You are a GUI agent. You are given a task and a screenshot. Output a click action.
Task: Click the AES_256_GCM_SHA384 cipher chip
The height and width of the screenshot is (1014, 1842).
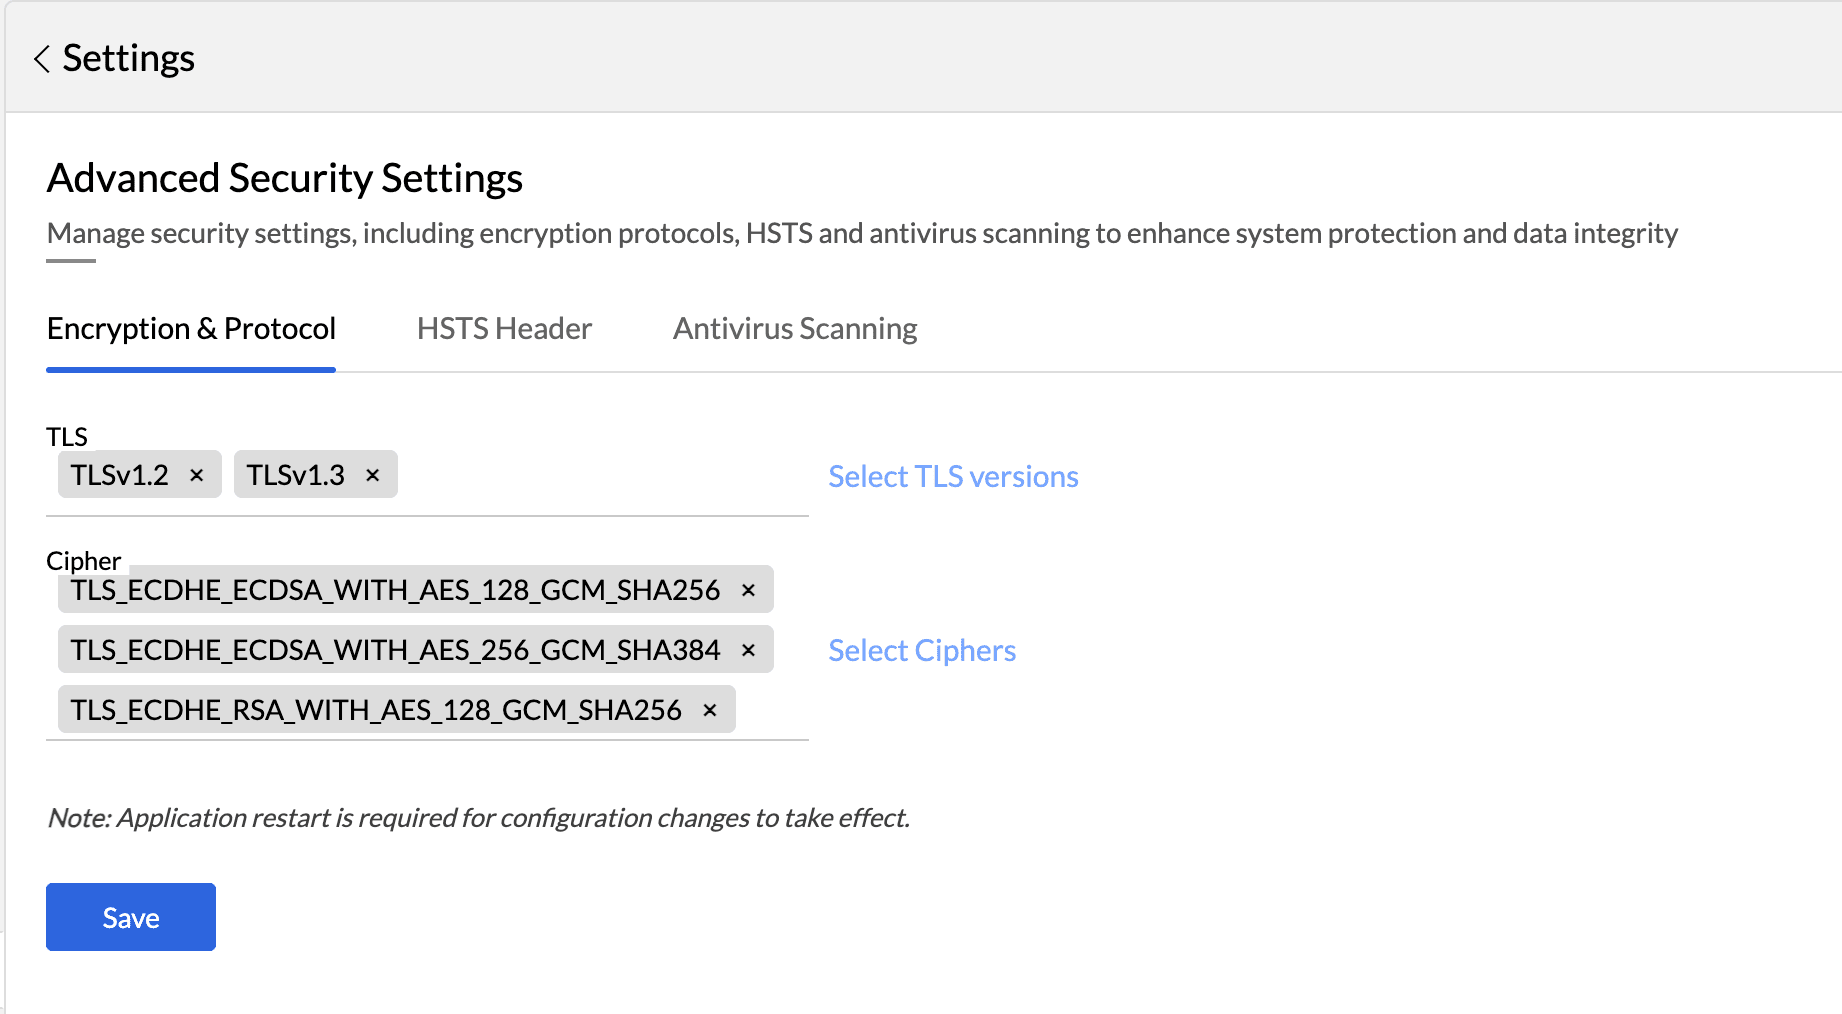pyautogui.click(x=395, y=650)
